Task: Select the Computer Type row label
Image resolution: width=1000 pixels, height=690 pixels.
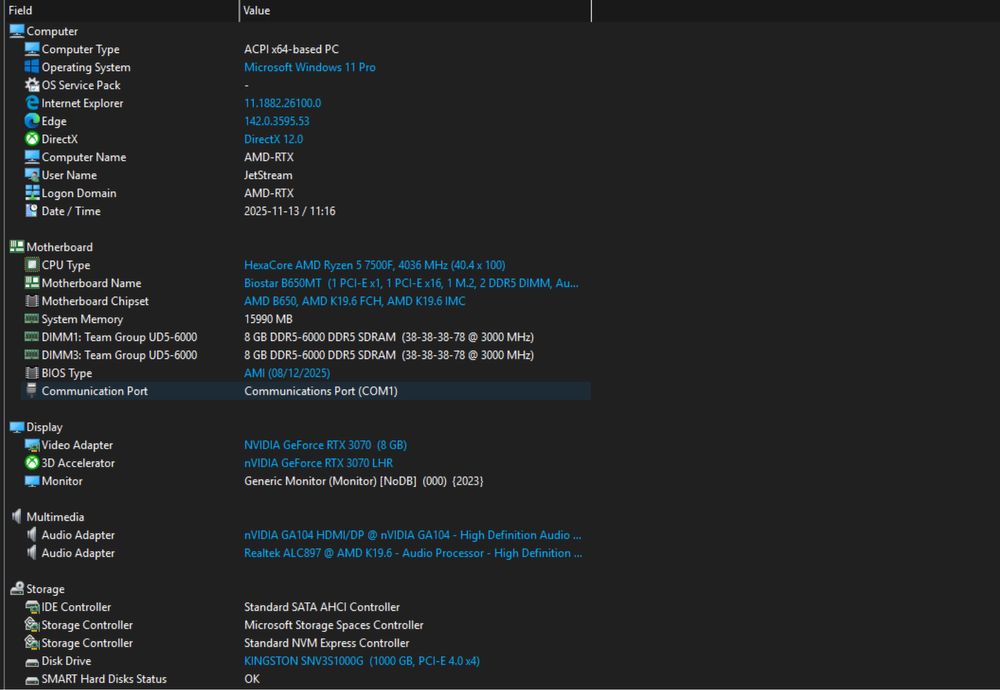Action: (80, 49)
